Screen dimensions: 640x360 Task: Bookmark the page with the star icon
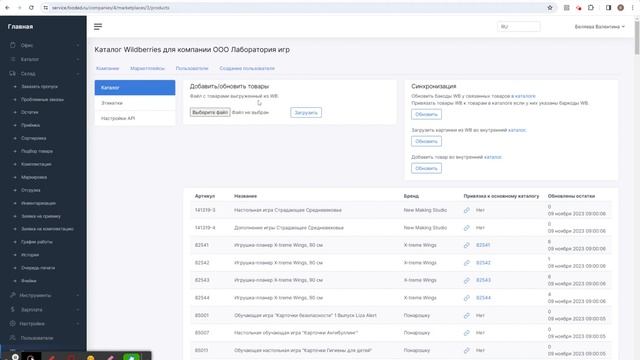pos(550,8)
